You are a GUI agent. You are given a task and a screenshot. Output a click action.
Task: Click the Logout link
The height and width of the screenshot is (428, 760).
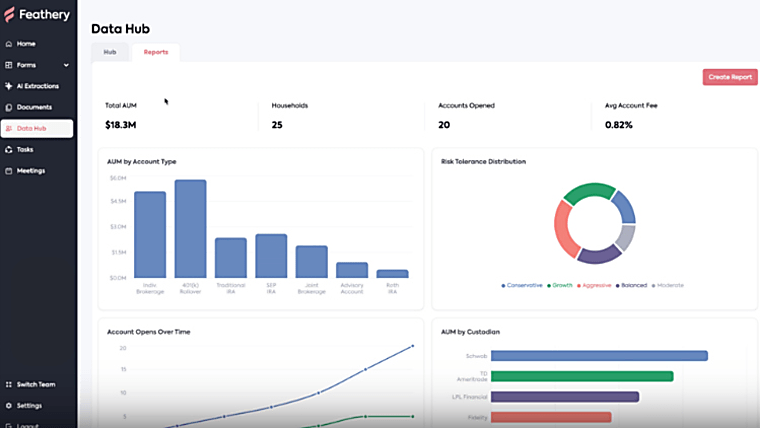click(28, 425)
